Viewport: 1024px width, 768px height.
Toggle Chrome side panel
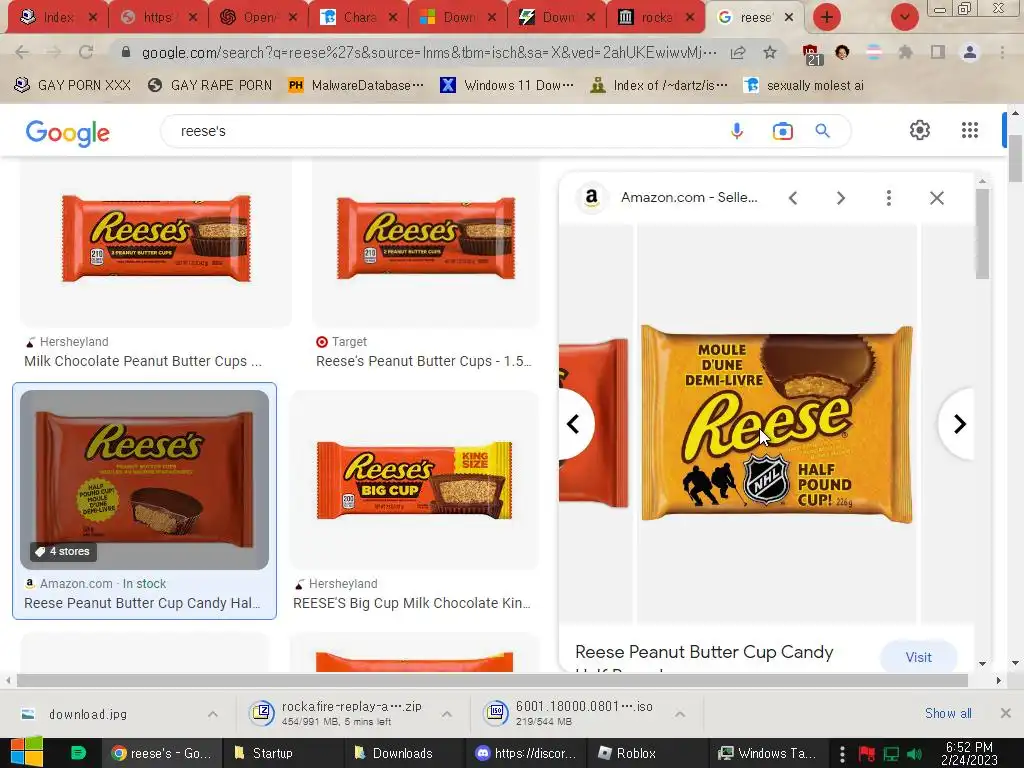click(x=938, y=52)
